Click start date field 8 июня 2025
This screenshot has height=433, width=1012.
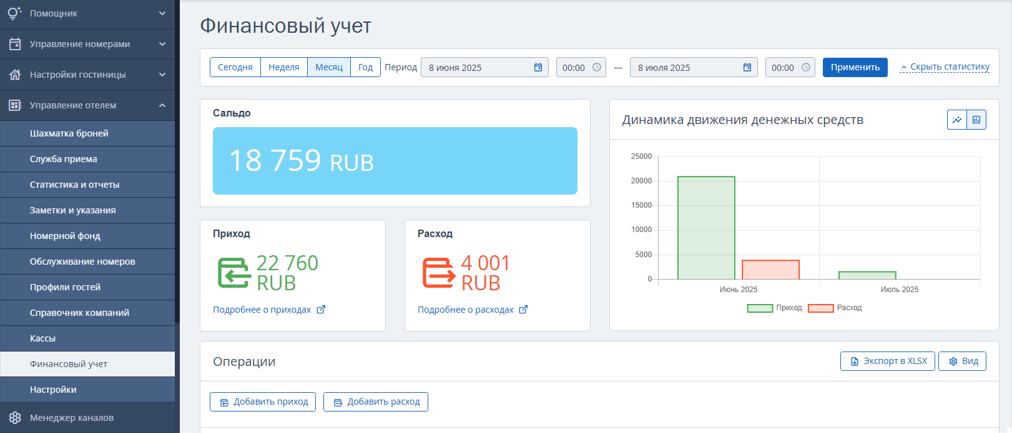[x=485, y=67]
